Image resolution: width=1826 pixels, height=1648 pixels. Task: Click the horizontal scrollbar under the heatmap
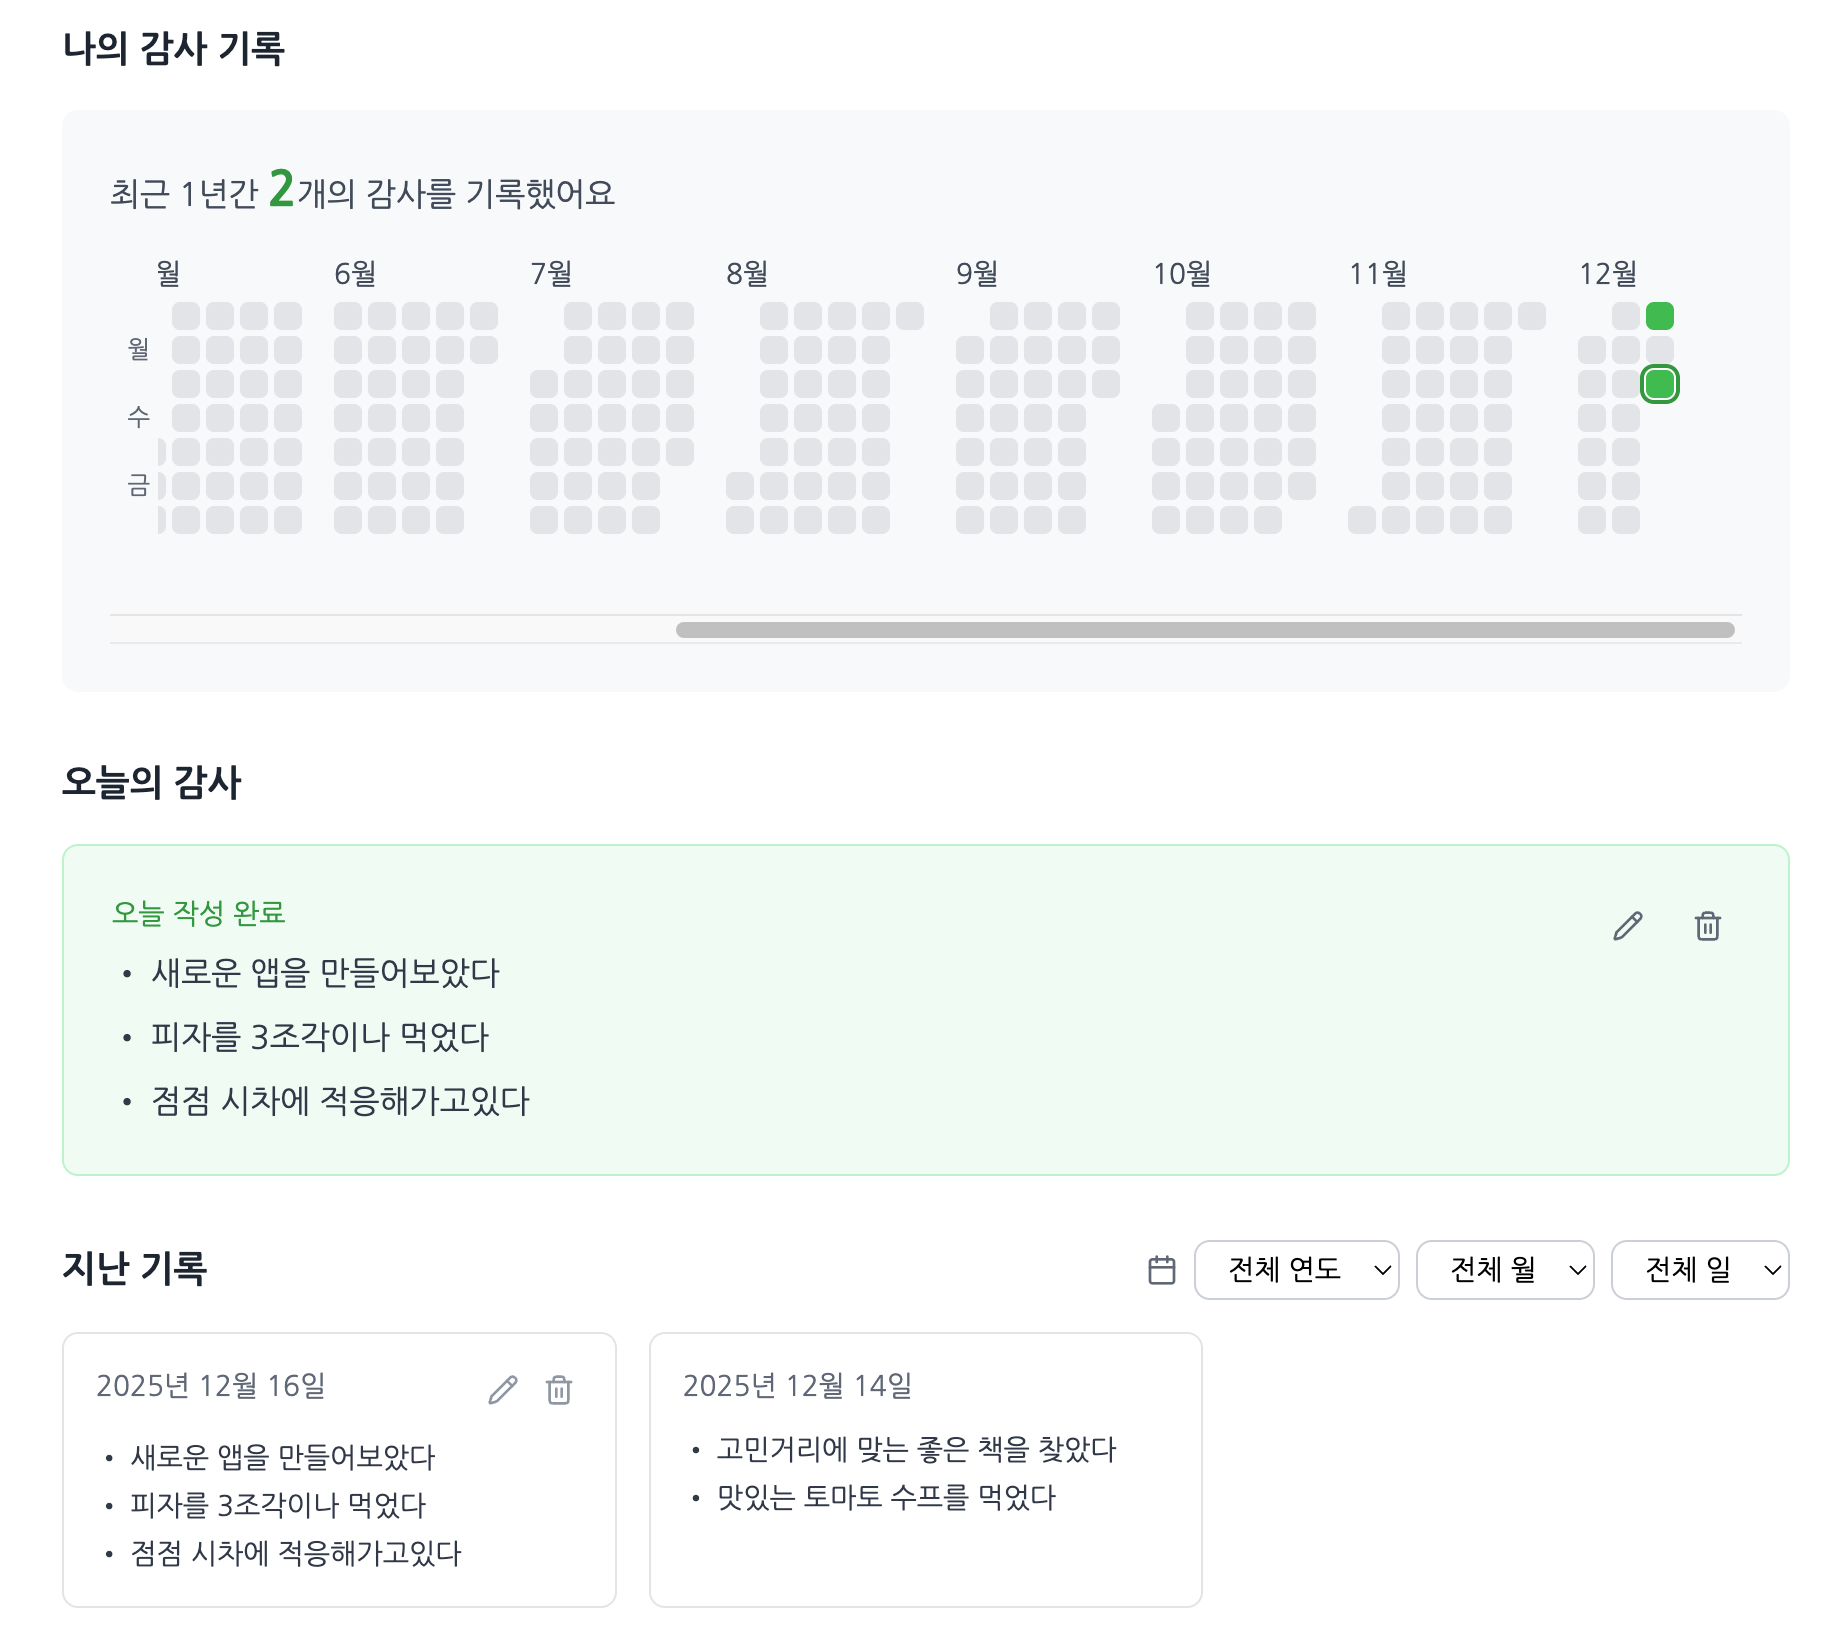click(1205, 630)
